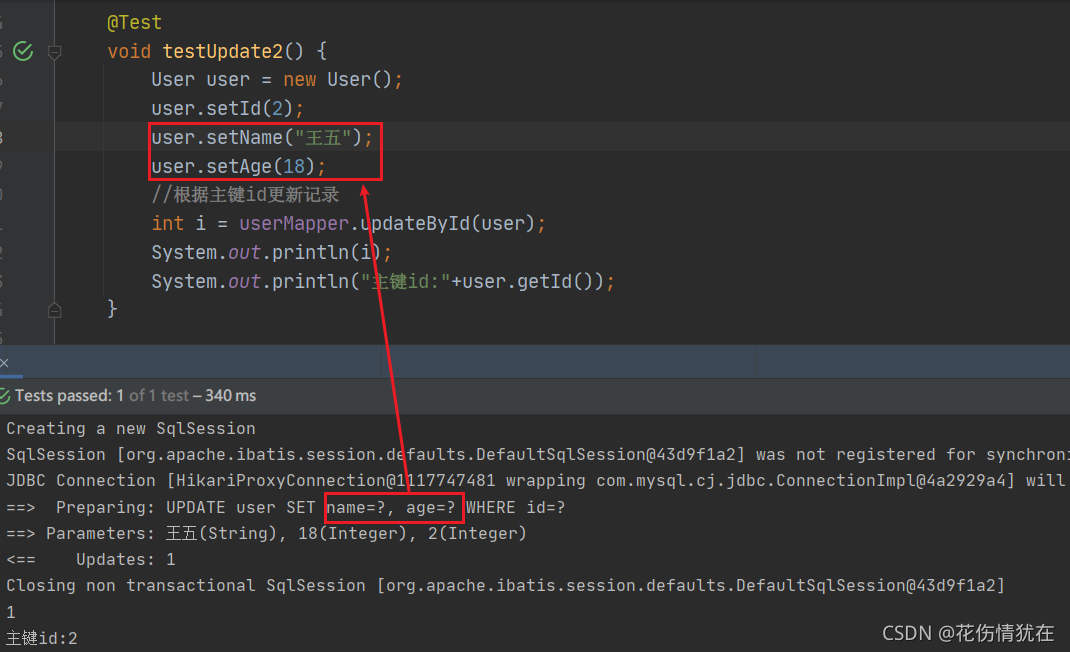1070x652 pixels.
Task: Place cursor on testUpdate2 method name
Action: tap(222, 51)
